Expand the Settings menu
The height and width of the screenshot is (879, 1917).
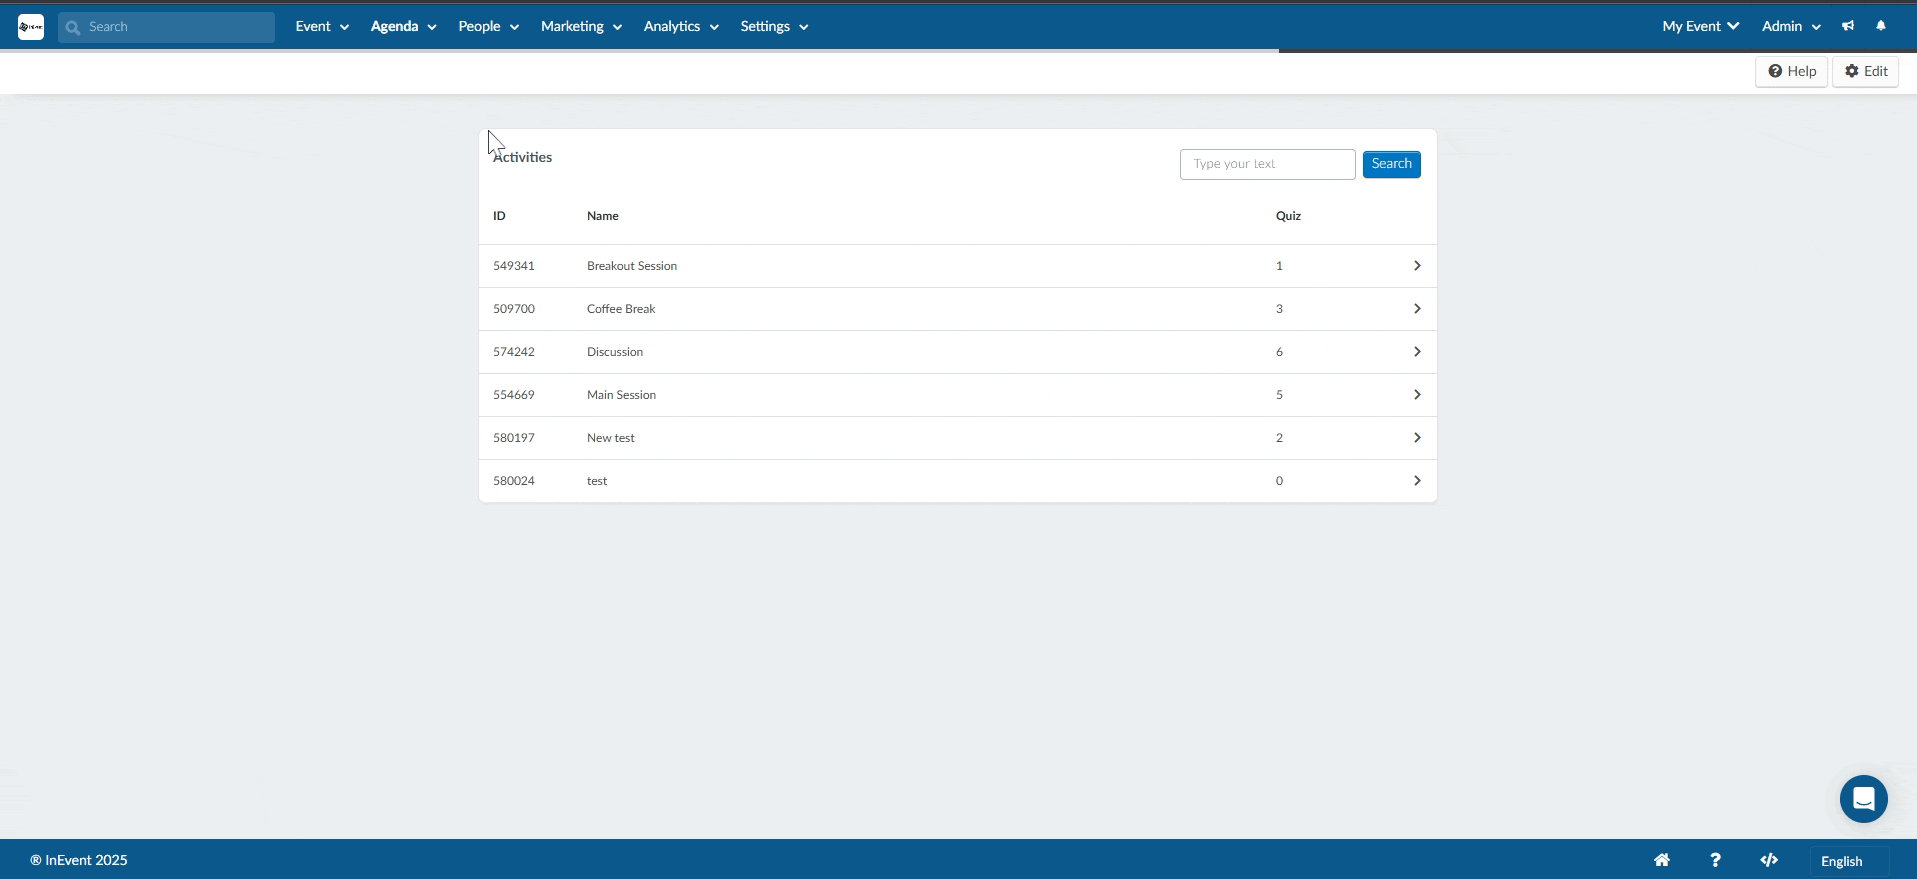(774, 26)
